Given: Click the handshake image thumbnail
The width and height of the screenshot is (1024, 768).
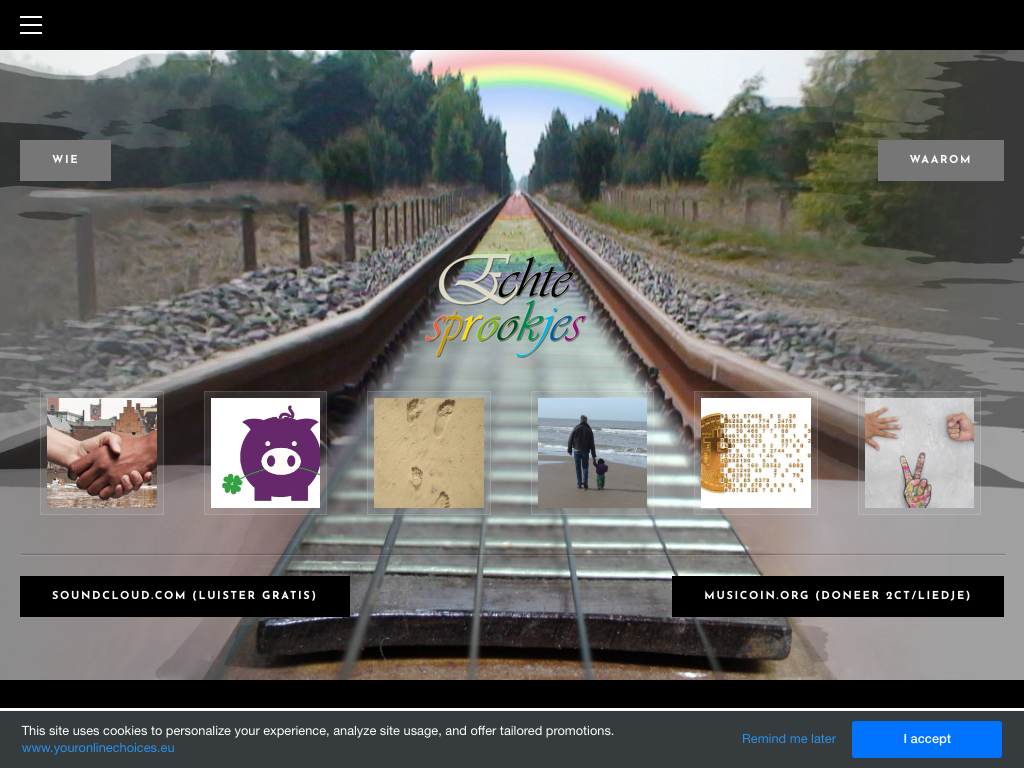Looking at the screenshot, I should [x=102, y=453].
